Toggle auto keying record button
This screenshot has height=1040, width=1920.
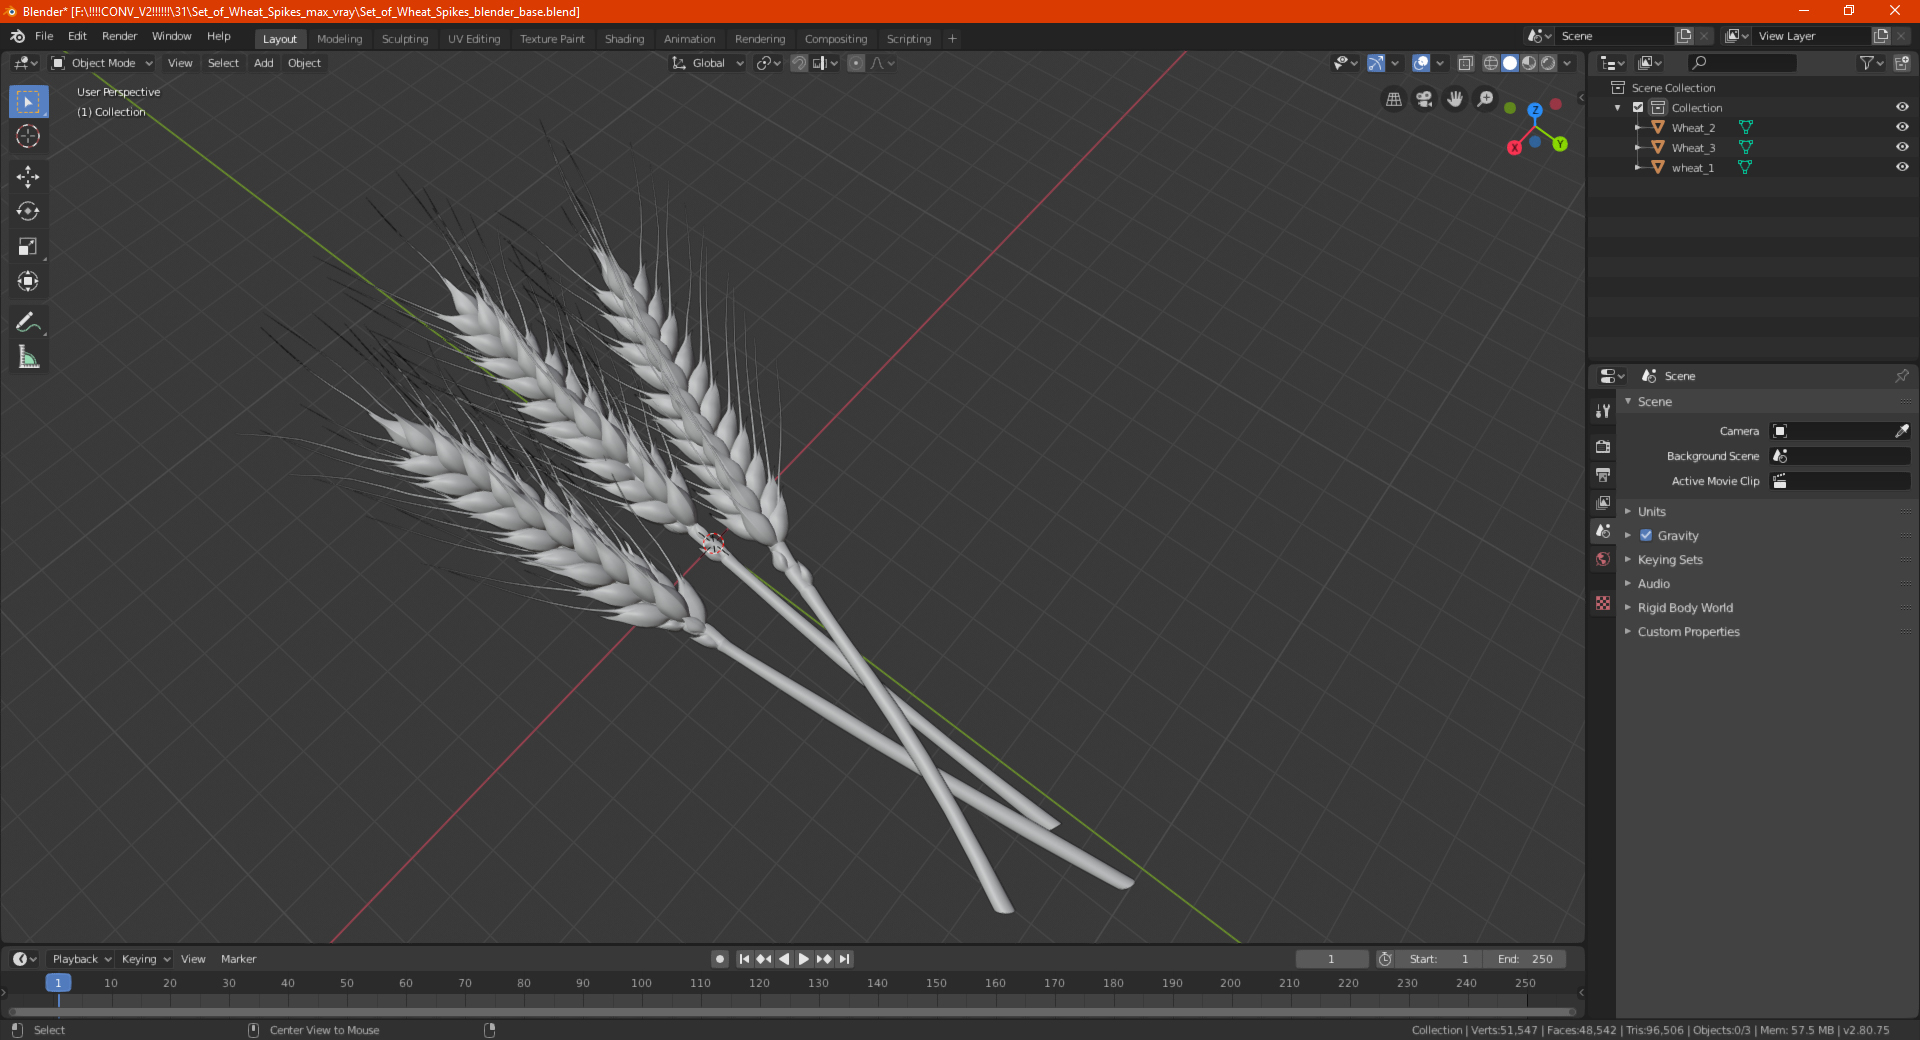point(719,959)
